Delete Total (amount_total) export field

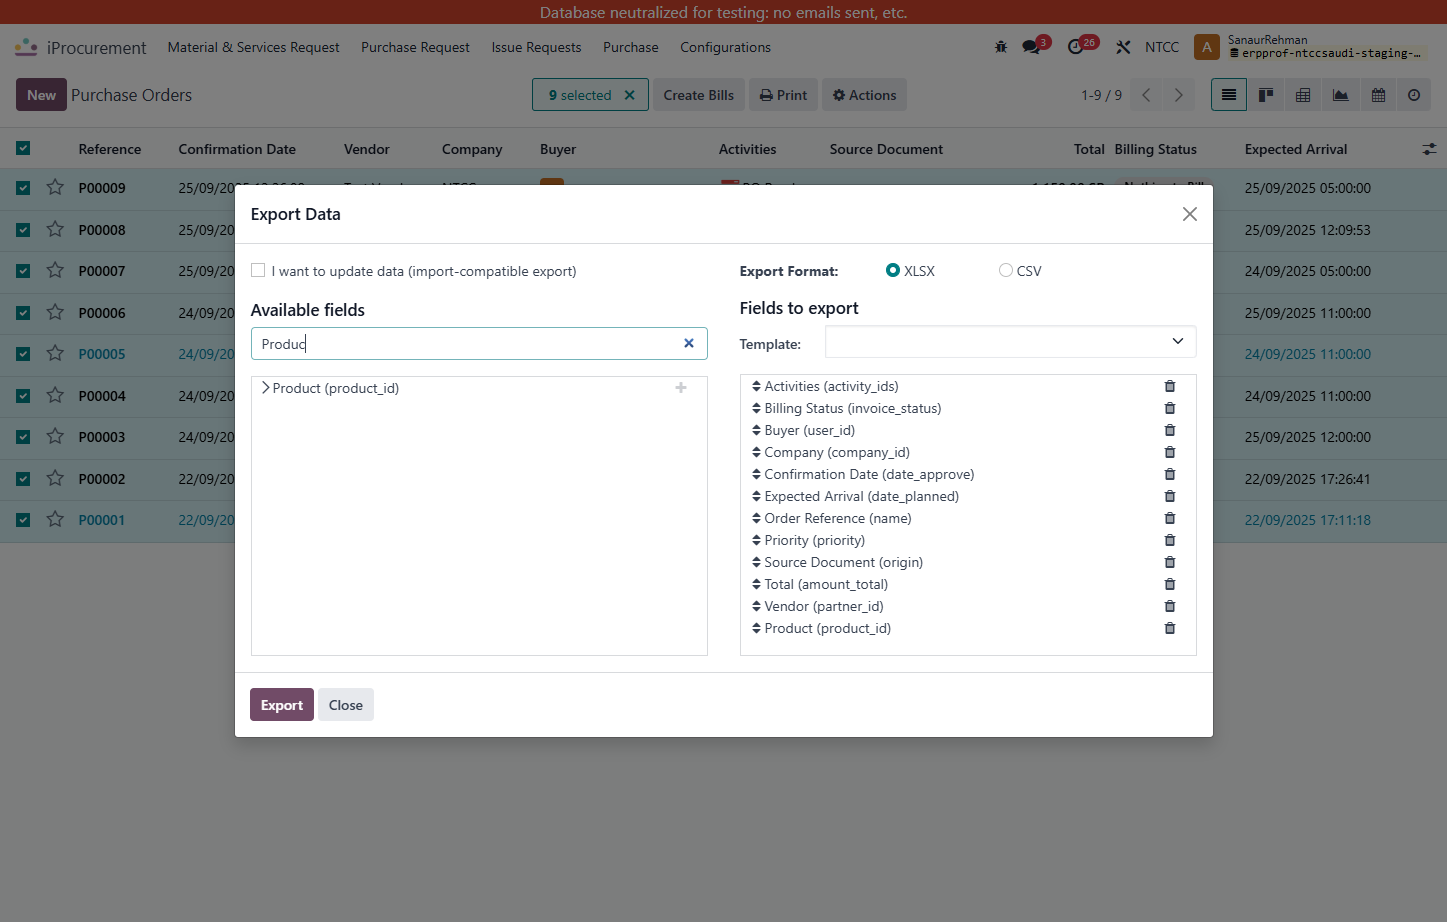pyautogui.click(x=1170, y=584)
